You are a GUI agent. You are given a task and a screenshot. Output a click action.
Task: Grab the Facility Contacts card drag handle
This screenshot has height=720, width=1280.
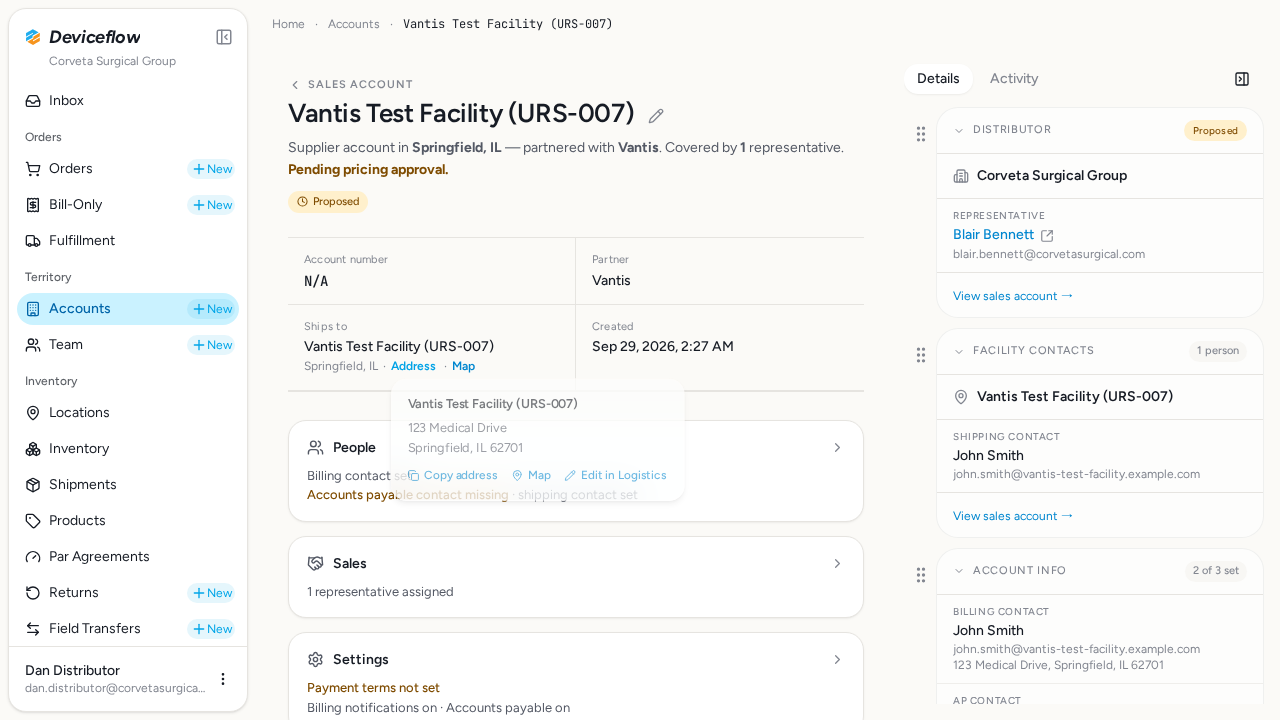[921, 355]
